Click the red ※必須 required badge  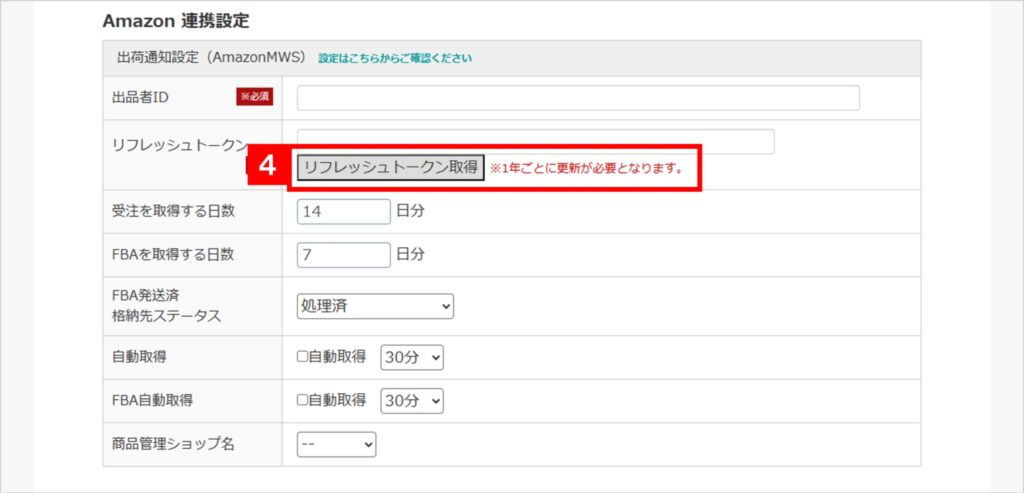click(x=254, y=97)
